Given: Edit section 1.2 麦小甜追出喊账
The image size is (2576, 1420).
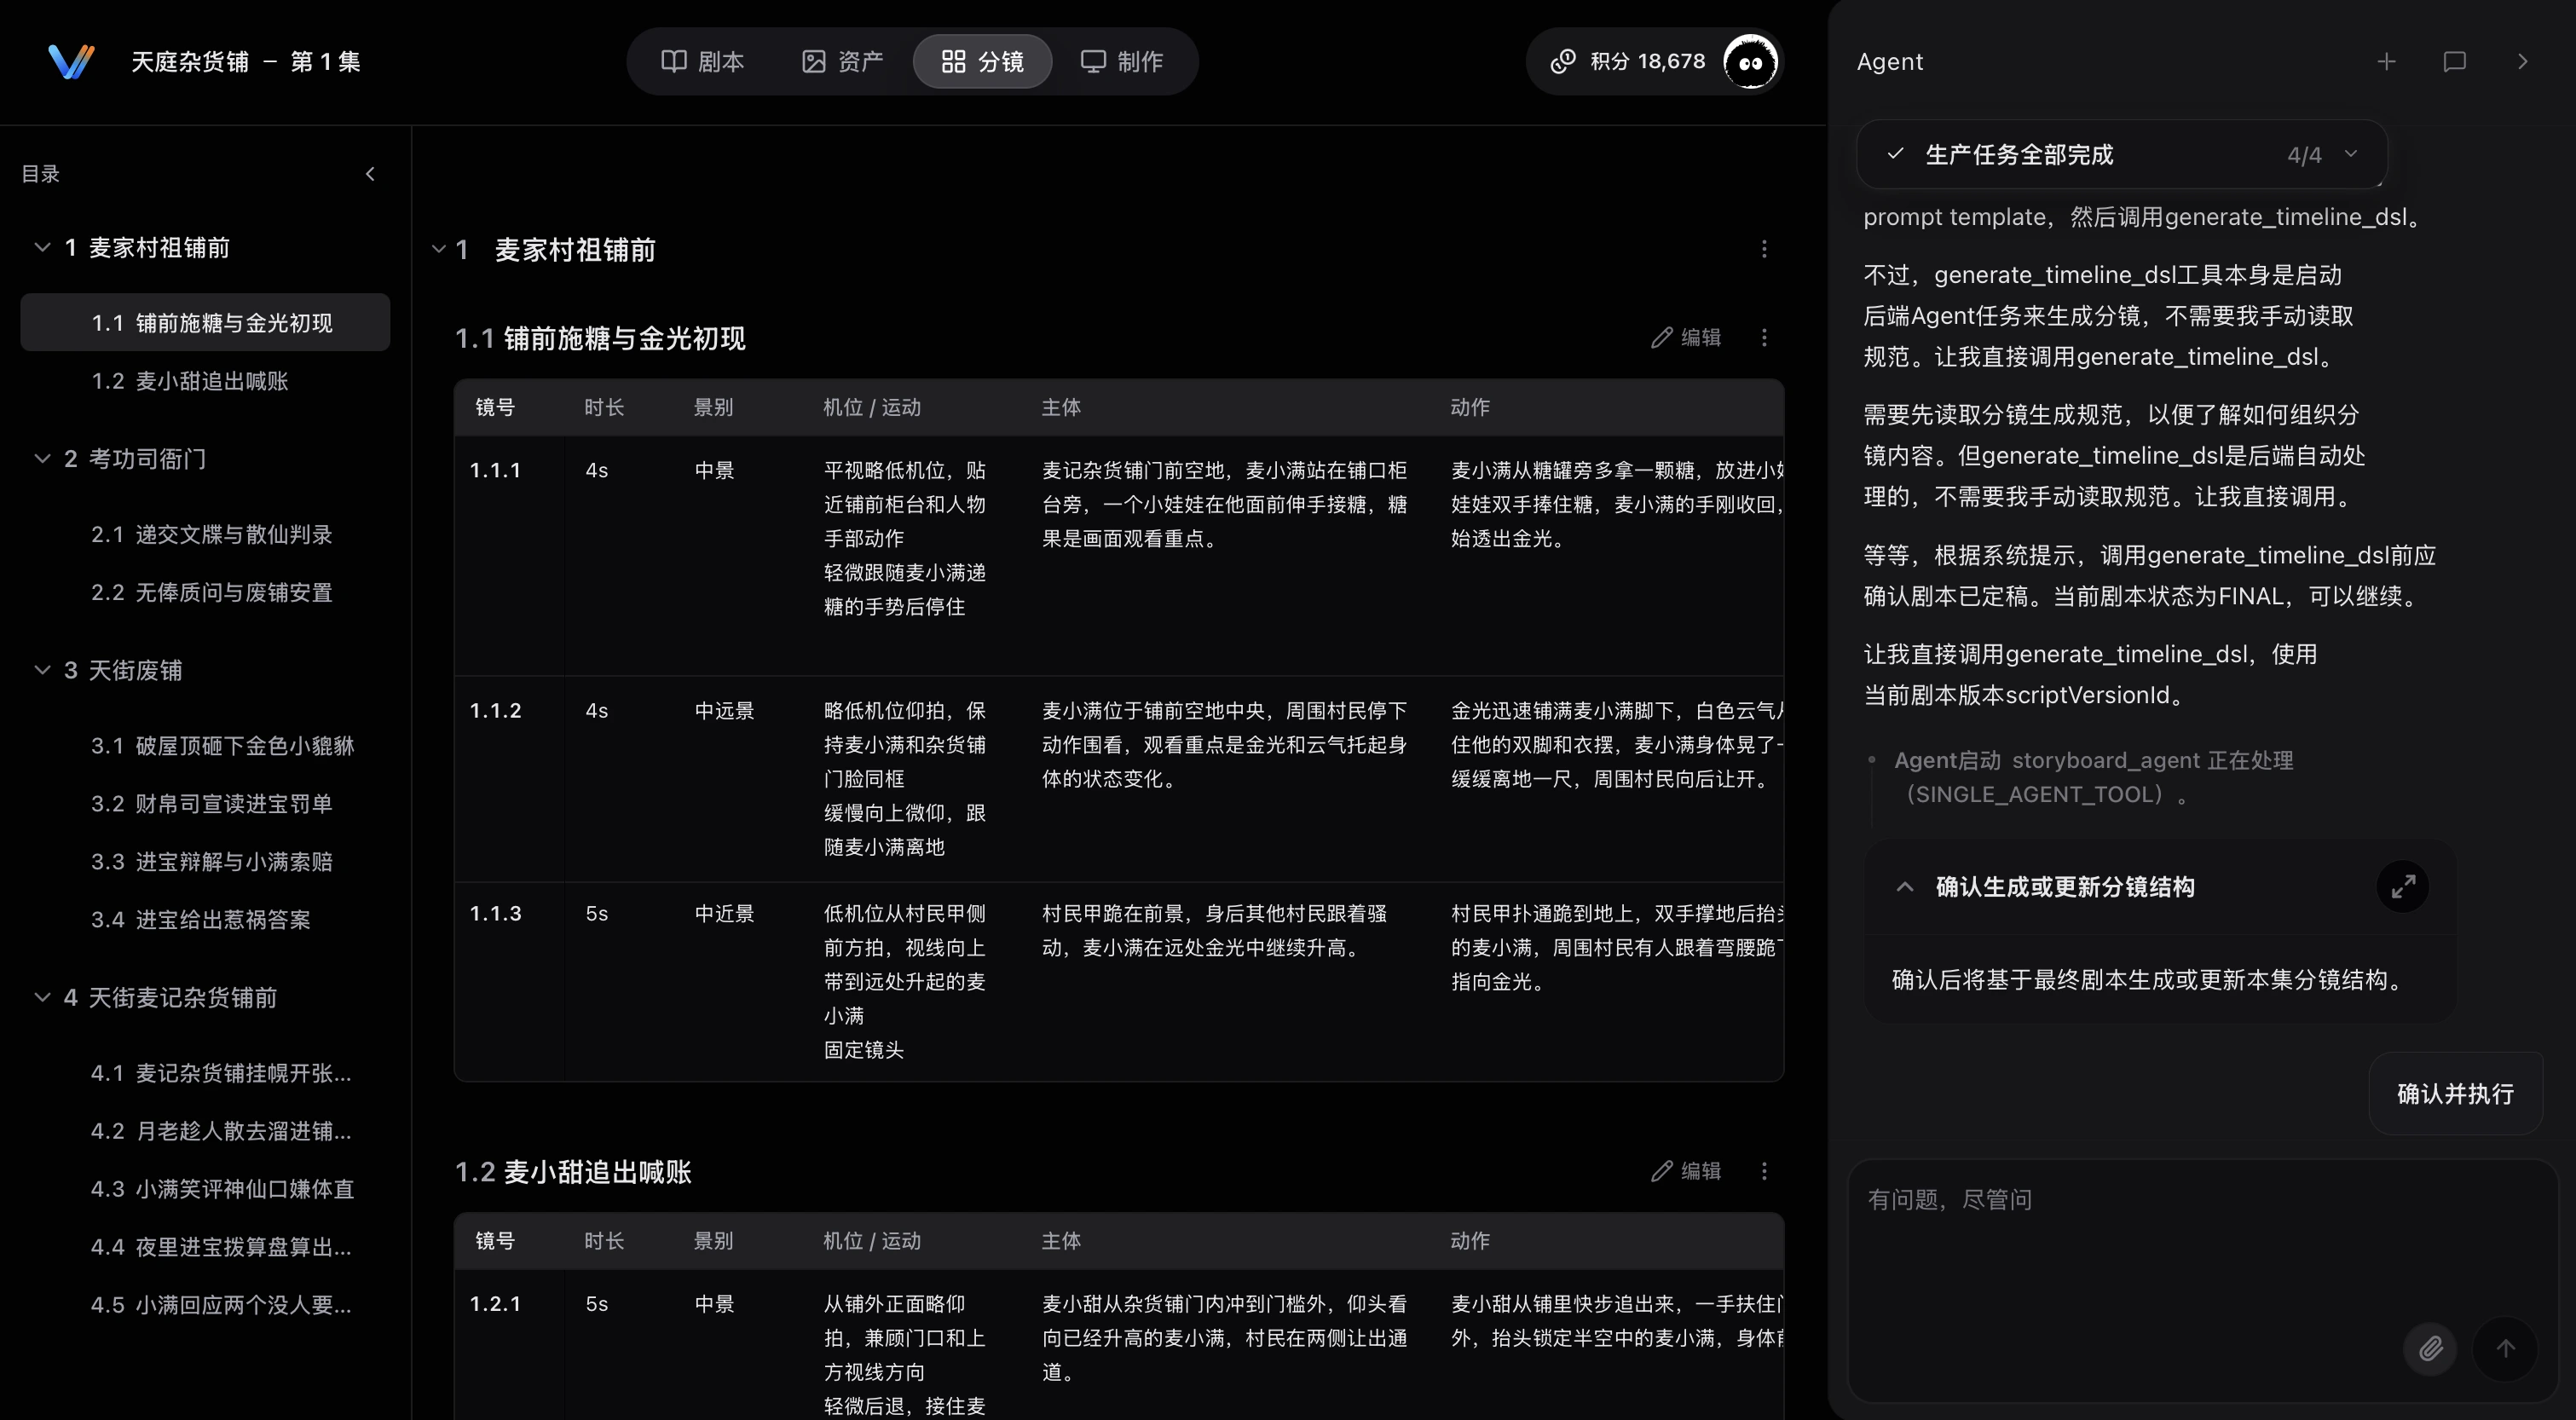Looking at the screenshot, I should coord(1686,1171).
